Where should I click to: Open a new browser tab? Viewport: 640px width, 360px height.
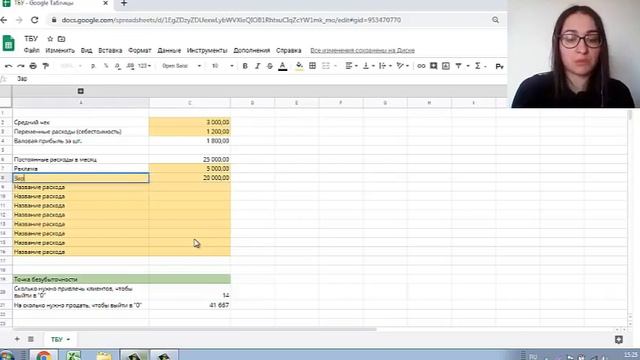tap(124, 3)
